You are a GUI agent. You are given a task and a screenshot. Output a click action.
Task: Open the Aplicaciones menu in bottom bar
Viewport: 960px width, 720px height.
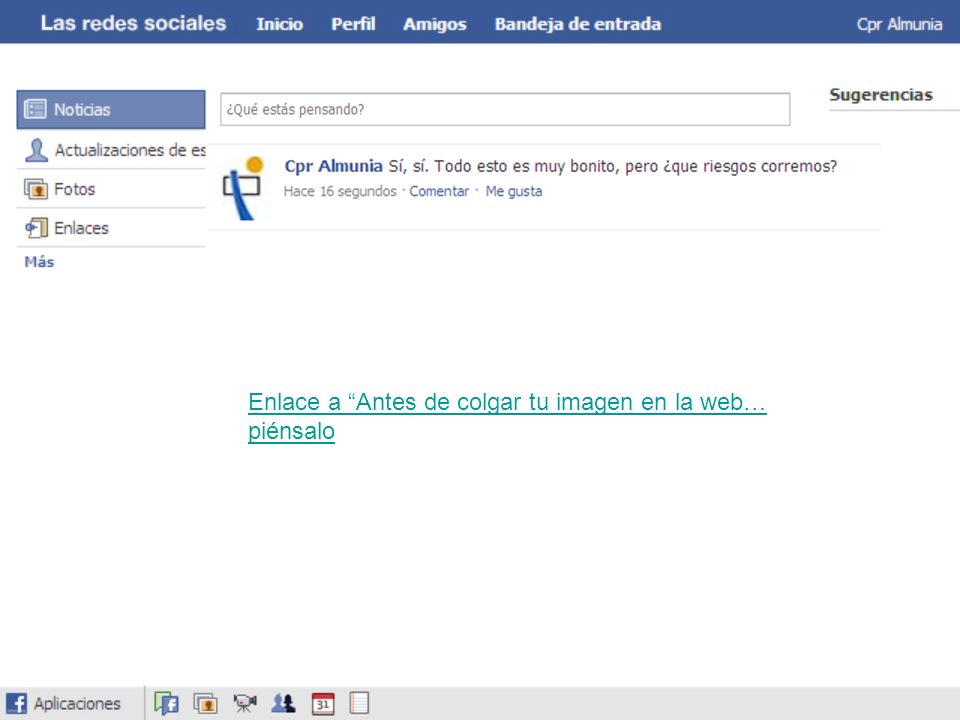[x=77, y=703]
